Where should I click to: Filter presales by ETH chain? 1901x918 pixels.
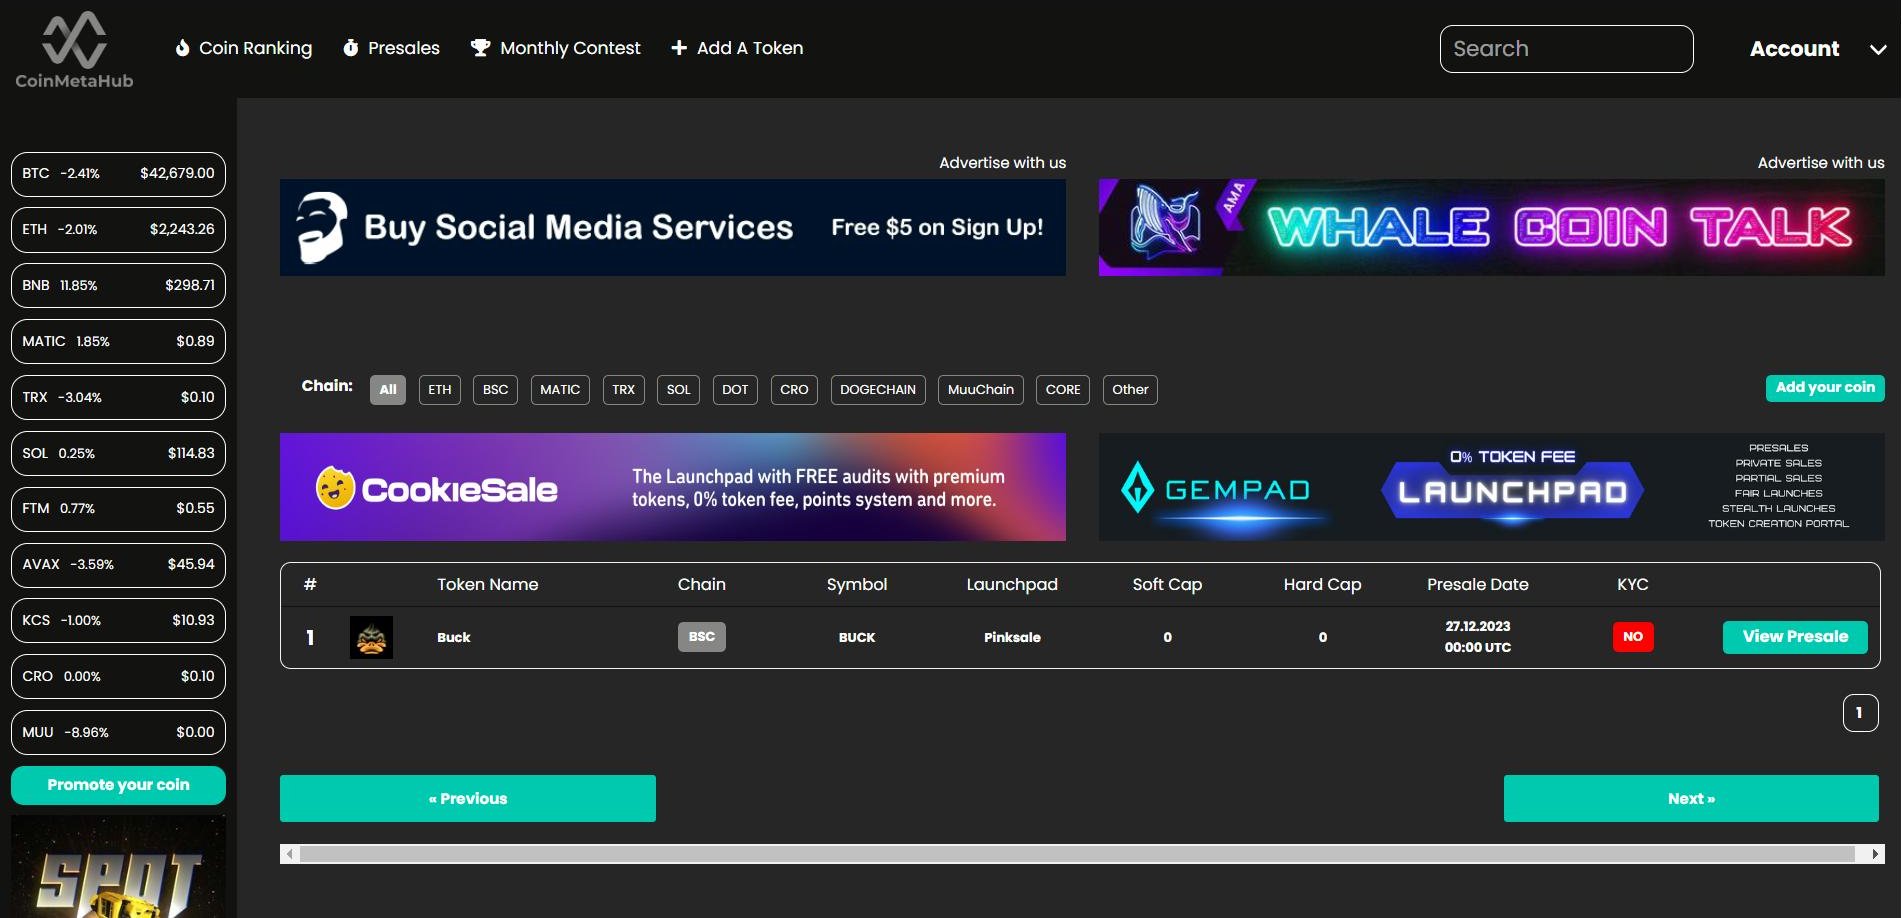pyautogui.click(x=440, y=390)
